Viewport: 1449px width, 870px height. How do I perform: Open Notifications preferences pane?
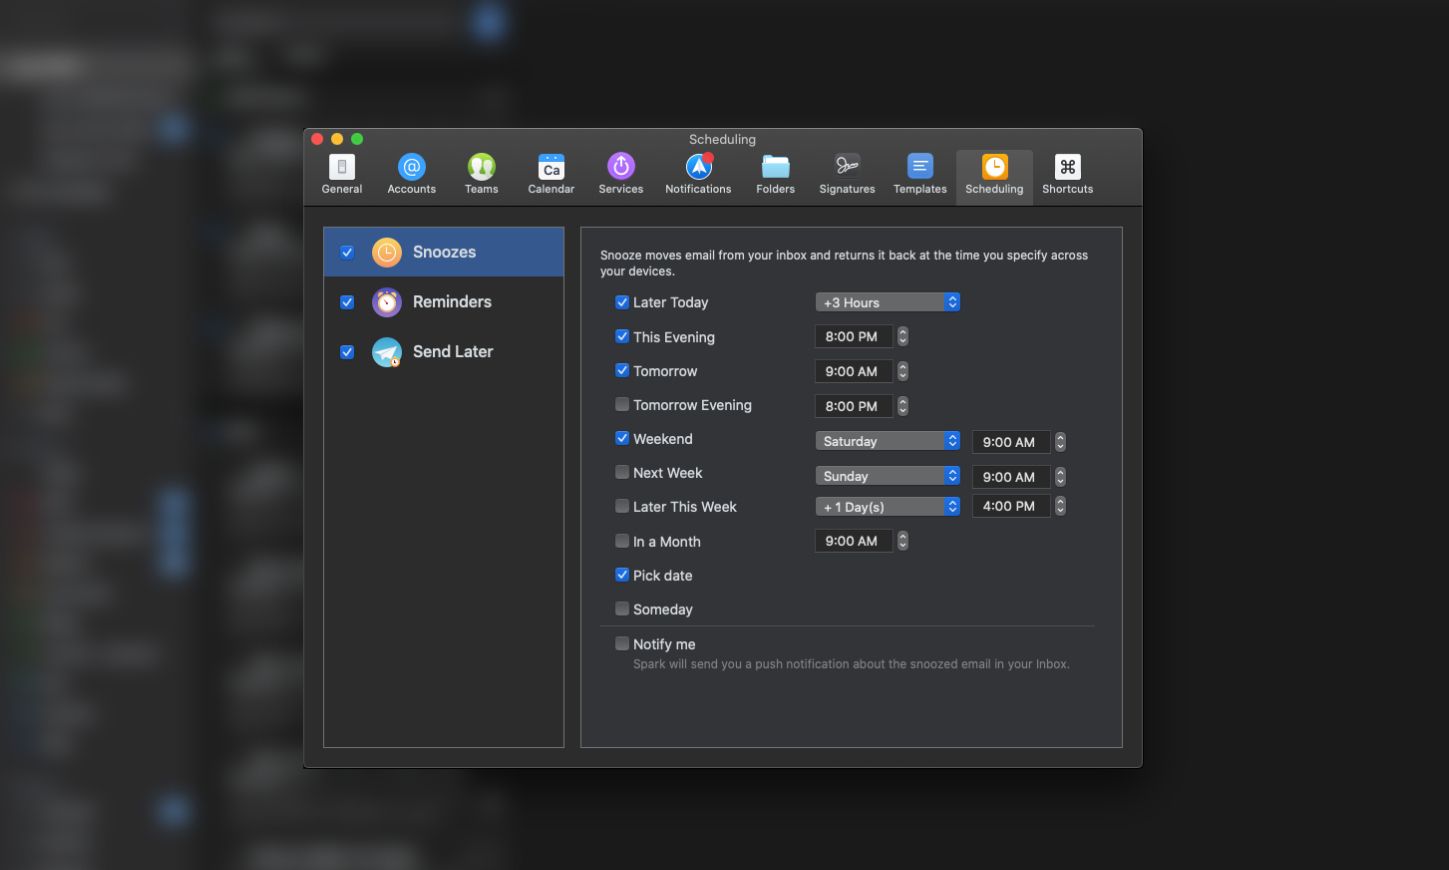[x=698, y=175]
